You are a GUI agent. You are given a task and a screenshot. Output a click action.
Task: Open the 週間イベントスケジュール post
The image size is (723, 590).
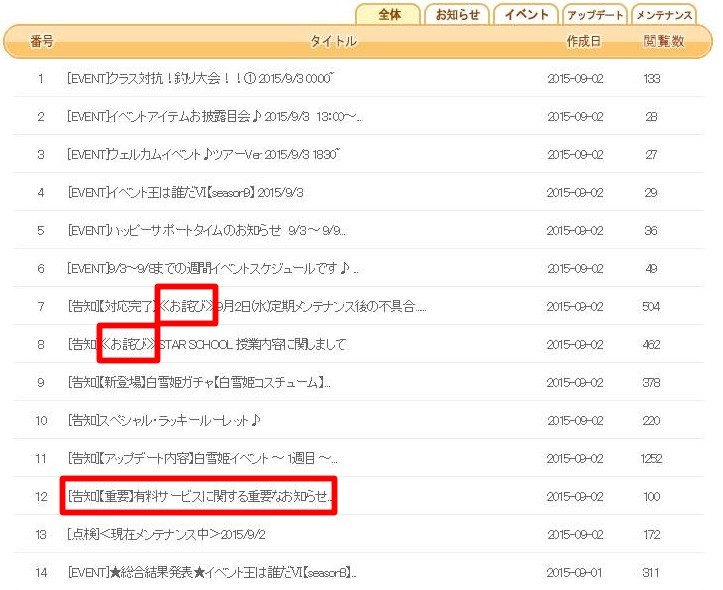click(212, 269)
